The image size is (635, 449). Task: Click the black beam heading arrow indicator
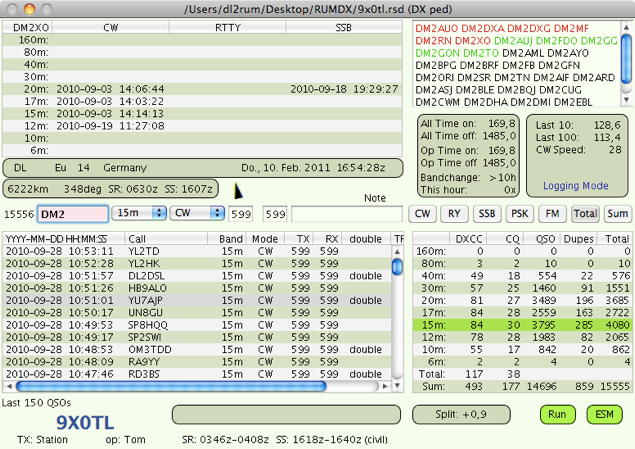coord(238,189)
